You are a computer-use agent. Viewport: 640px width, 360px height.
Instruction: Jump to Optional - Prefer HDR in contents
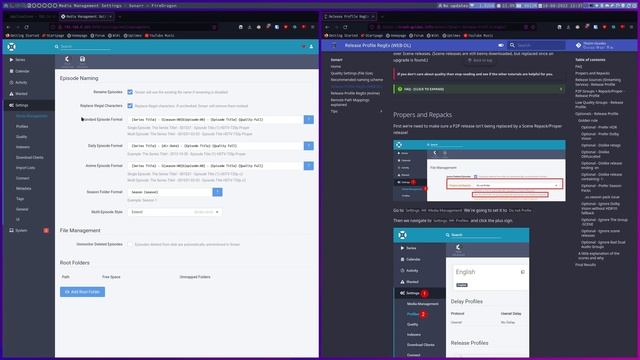click(599, 127)
